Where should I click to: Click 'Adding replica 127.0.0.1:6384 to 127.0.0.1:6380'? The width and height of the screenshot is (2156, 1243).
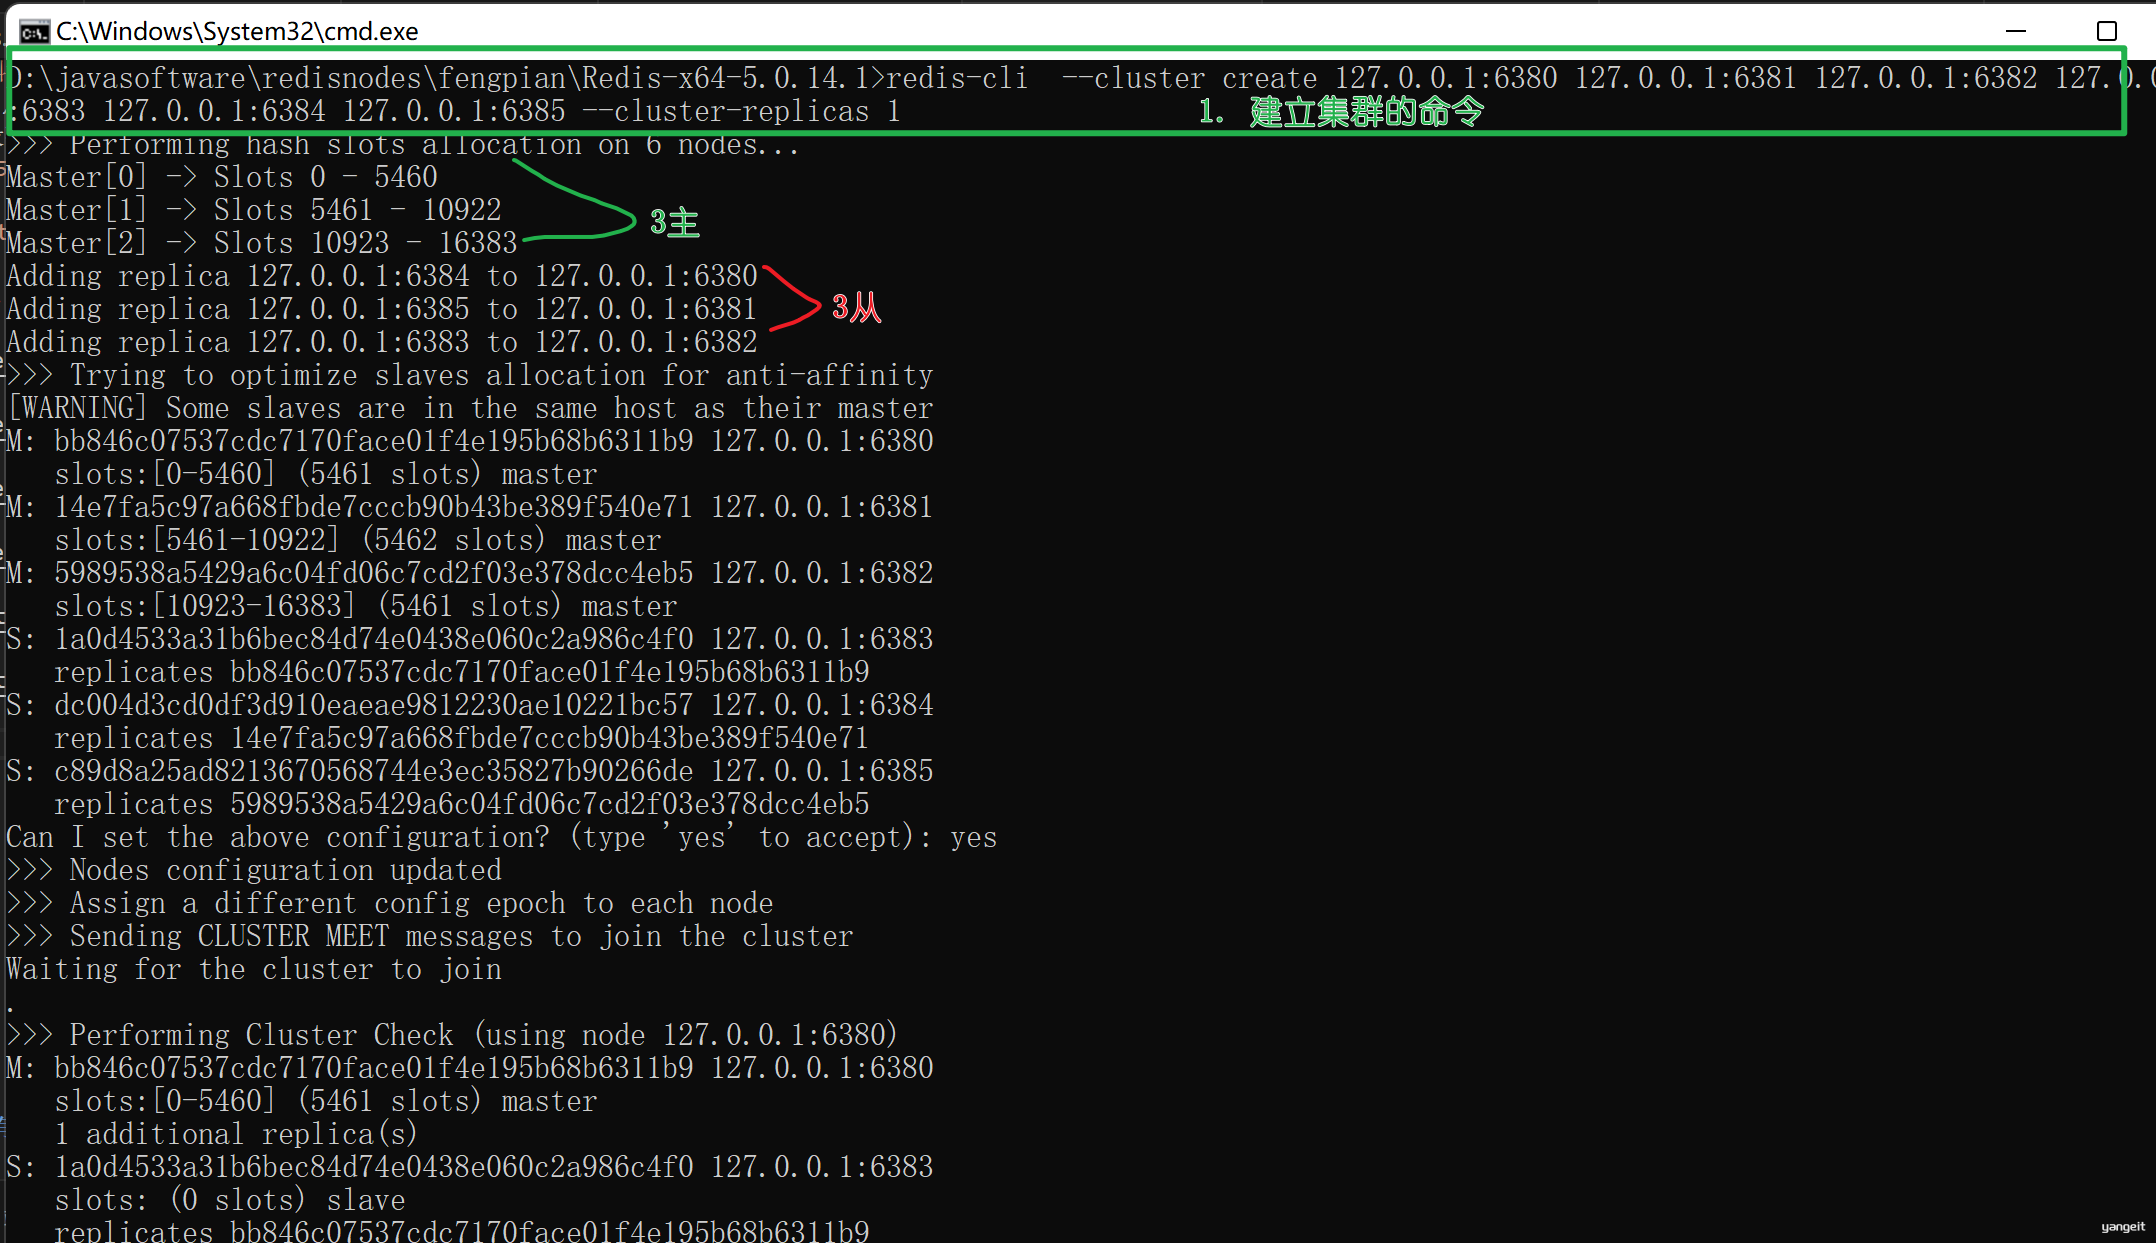(382, 276)
